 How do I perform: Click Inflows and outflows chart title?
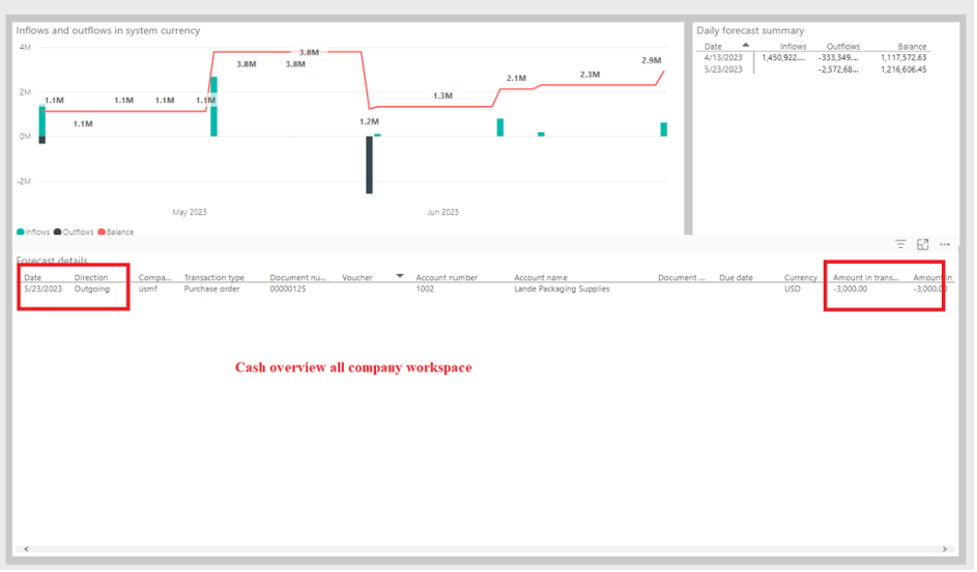tap(108, 30)
